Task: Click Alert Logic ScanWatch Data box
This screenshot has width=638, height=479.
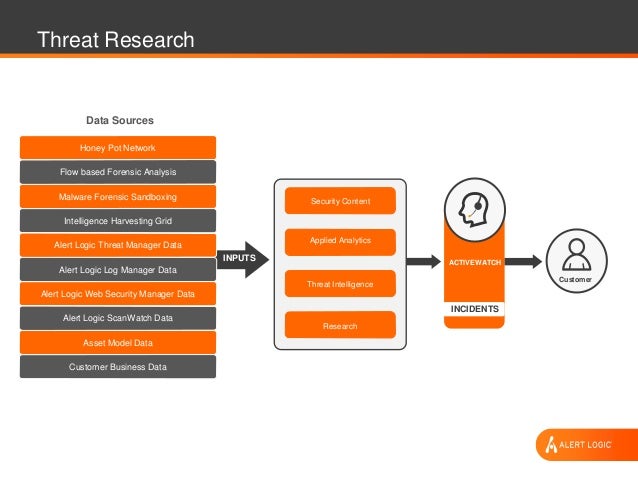Action: 118,318
